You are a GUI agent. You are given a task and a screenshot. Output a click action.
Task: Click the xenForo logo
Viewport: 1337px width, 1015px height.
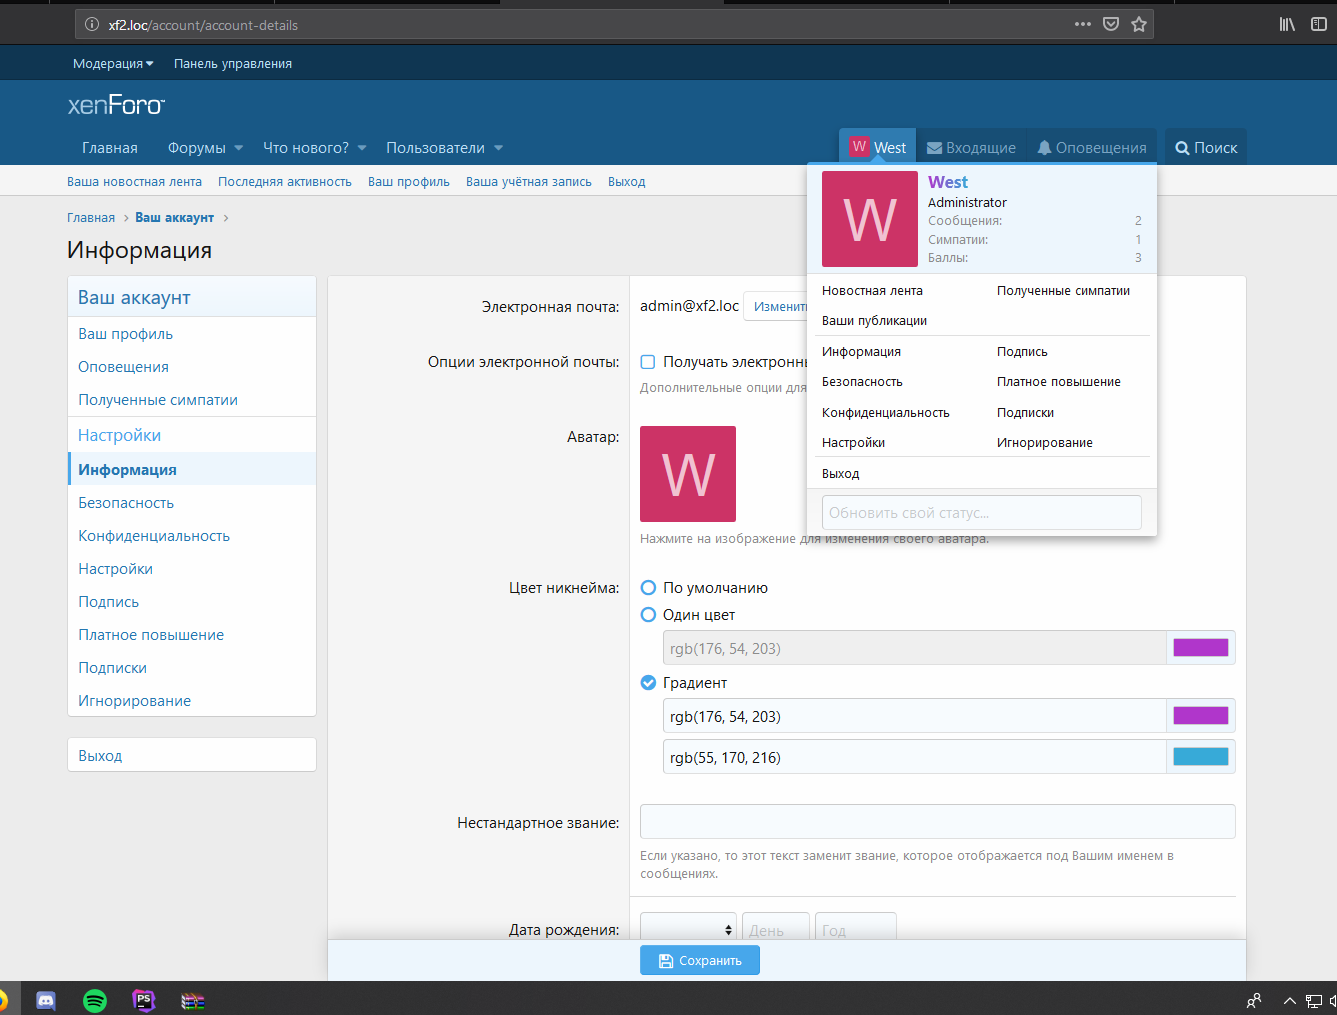(116, 105)
